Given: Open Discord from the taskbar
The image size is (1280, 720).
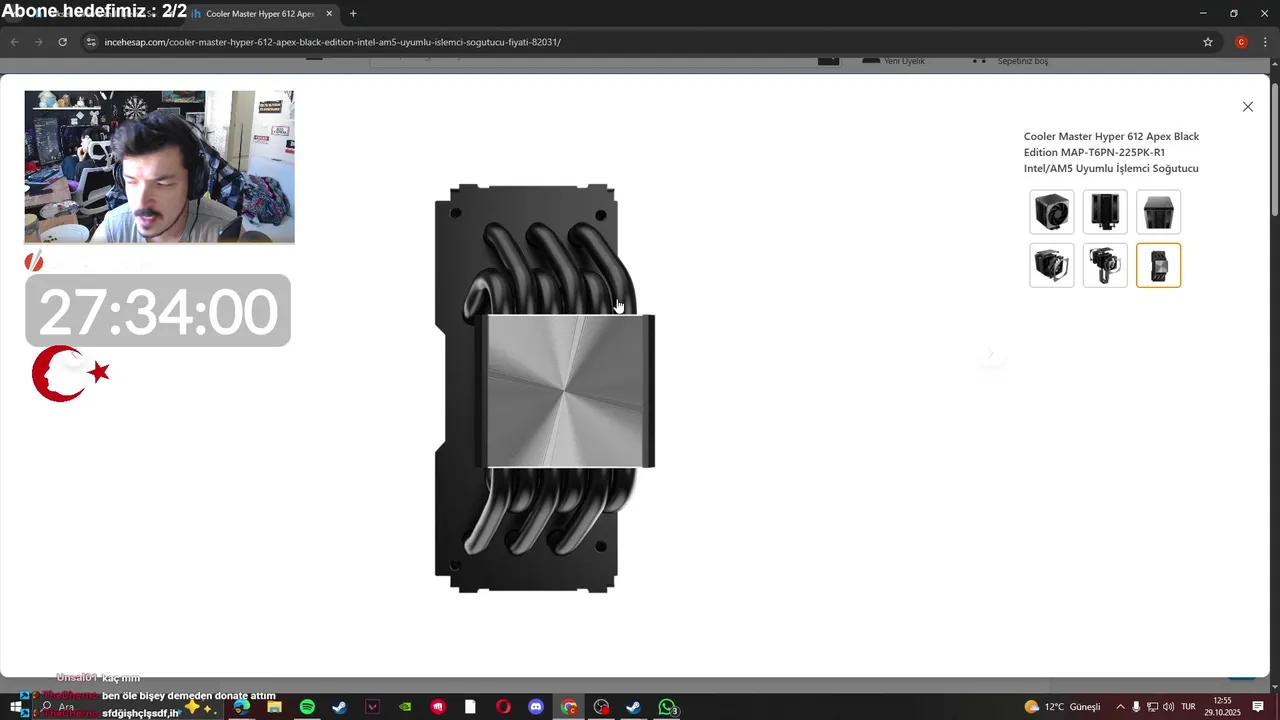Looking at the screenshot, I should click(536, 707).
